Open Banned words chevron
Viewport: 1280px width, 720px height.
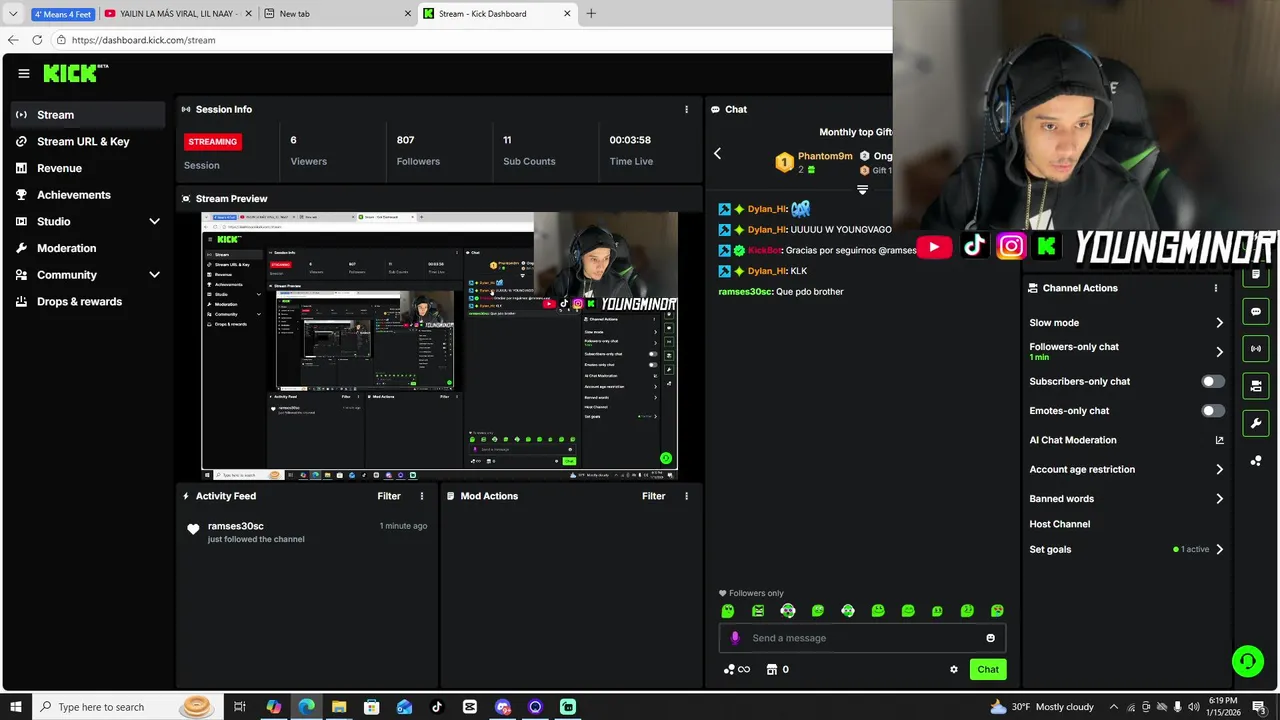pos(1219,499)
